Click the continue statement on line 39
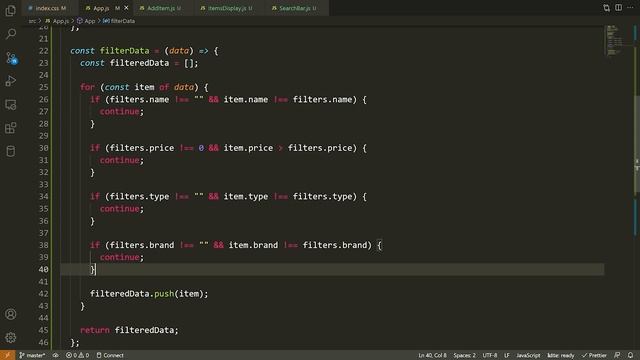The width and height of the screenshot is (640, 360). click(122, 257)
